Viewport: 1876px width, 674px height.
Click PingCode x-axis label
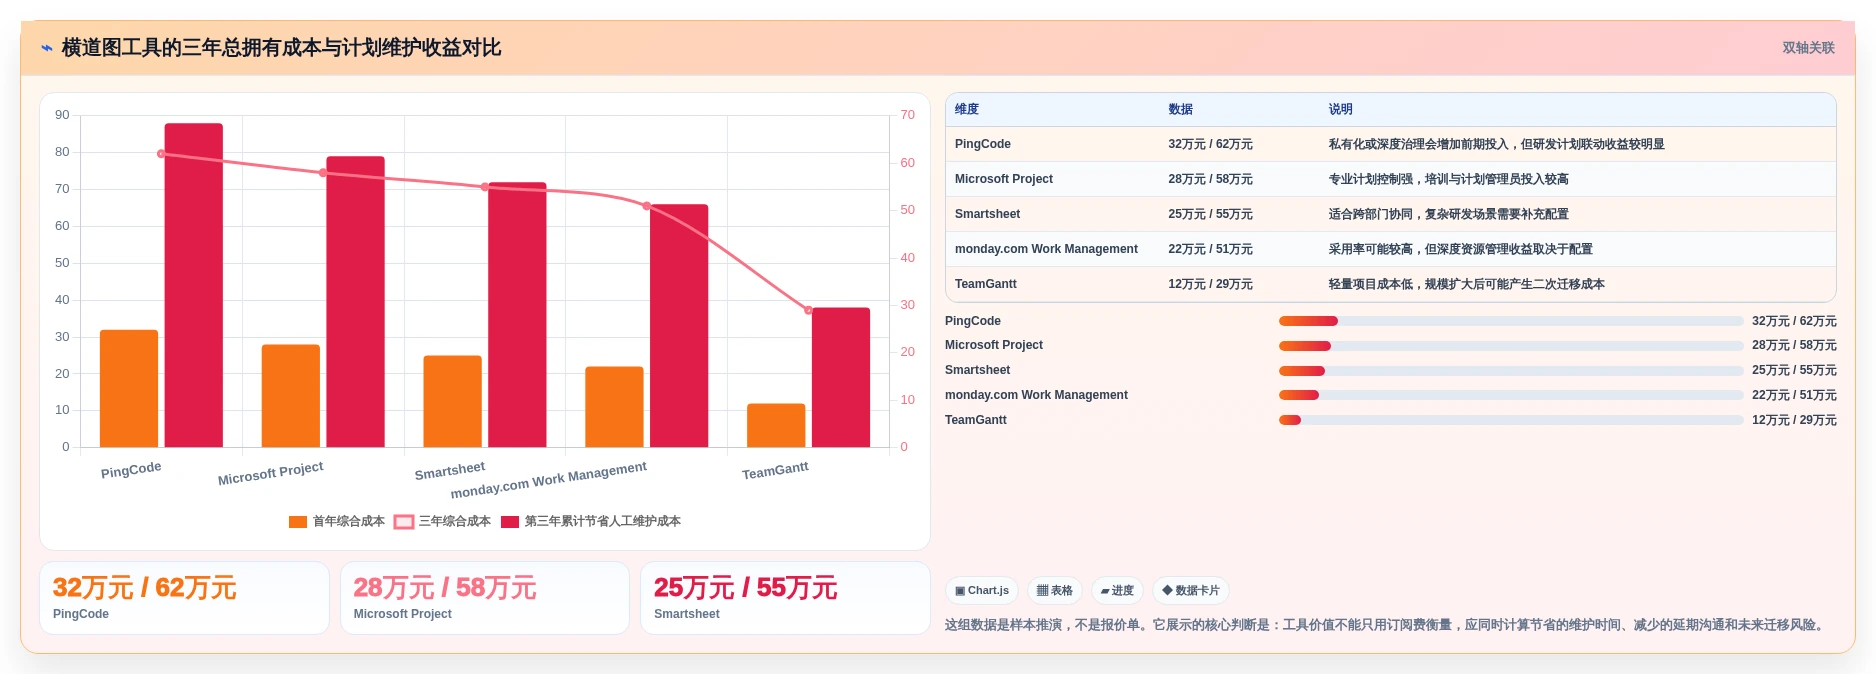click(131, 470)
